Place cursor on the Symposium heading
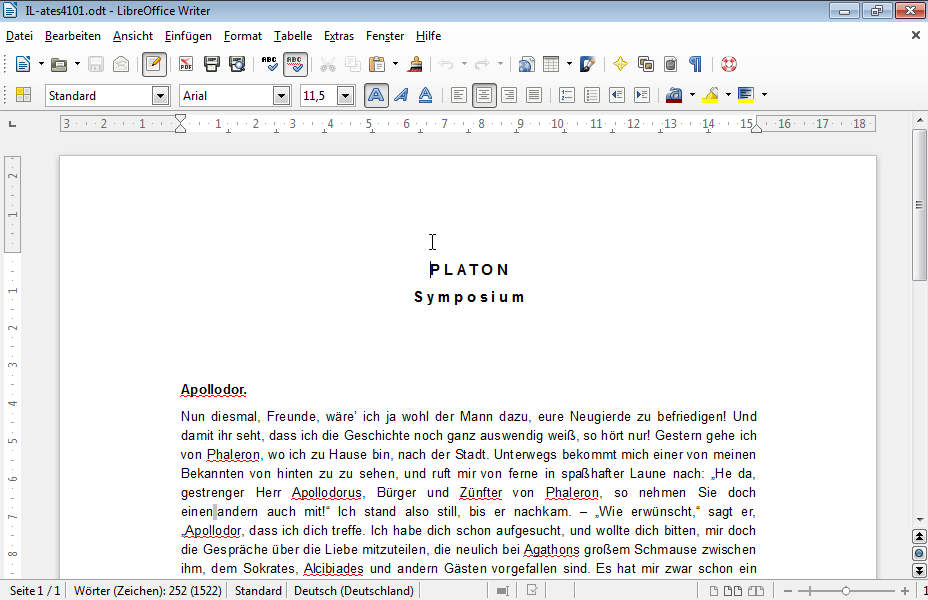928x600 pixels. 469,297
